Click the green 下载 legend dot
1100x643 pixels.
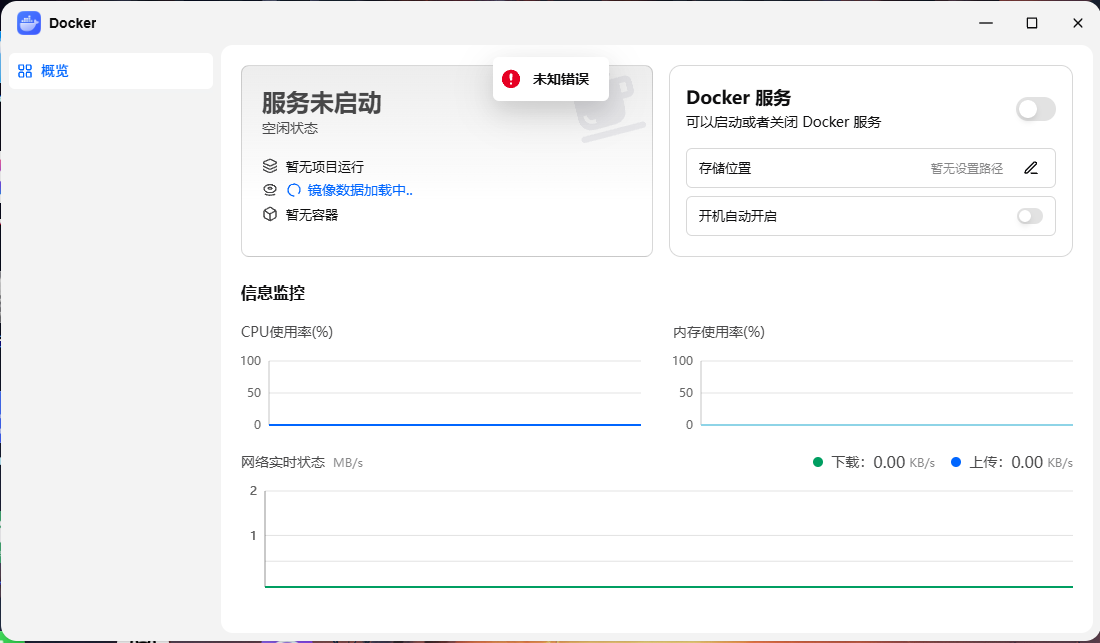click(817, 462)
